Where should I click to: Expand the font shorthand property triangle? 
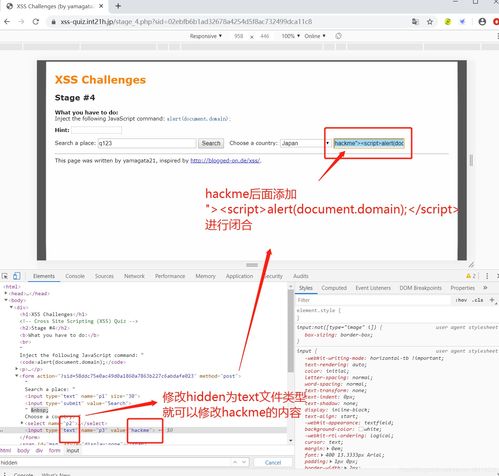click(x=322, y=455)
